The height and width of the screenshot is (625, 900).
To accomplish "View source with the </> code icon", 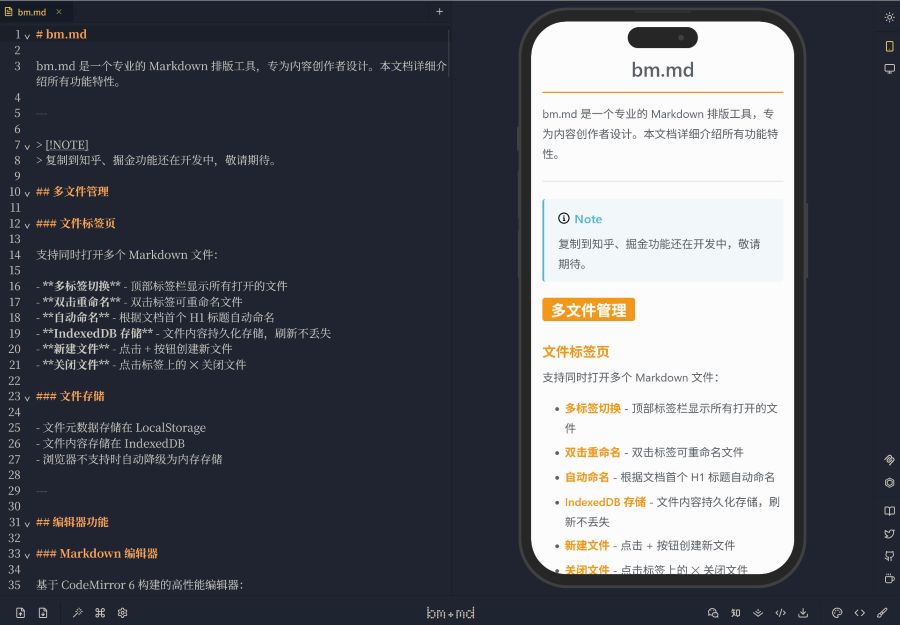I will pos(780,613).
